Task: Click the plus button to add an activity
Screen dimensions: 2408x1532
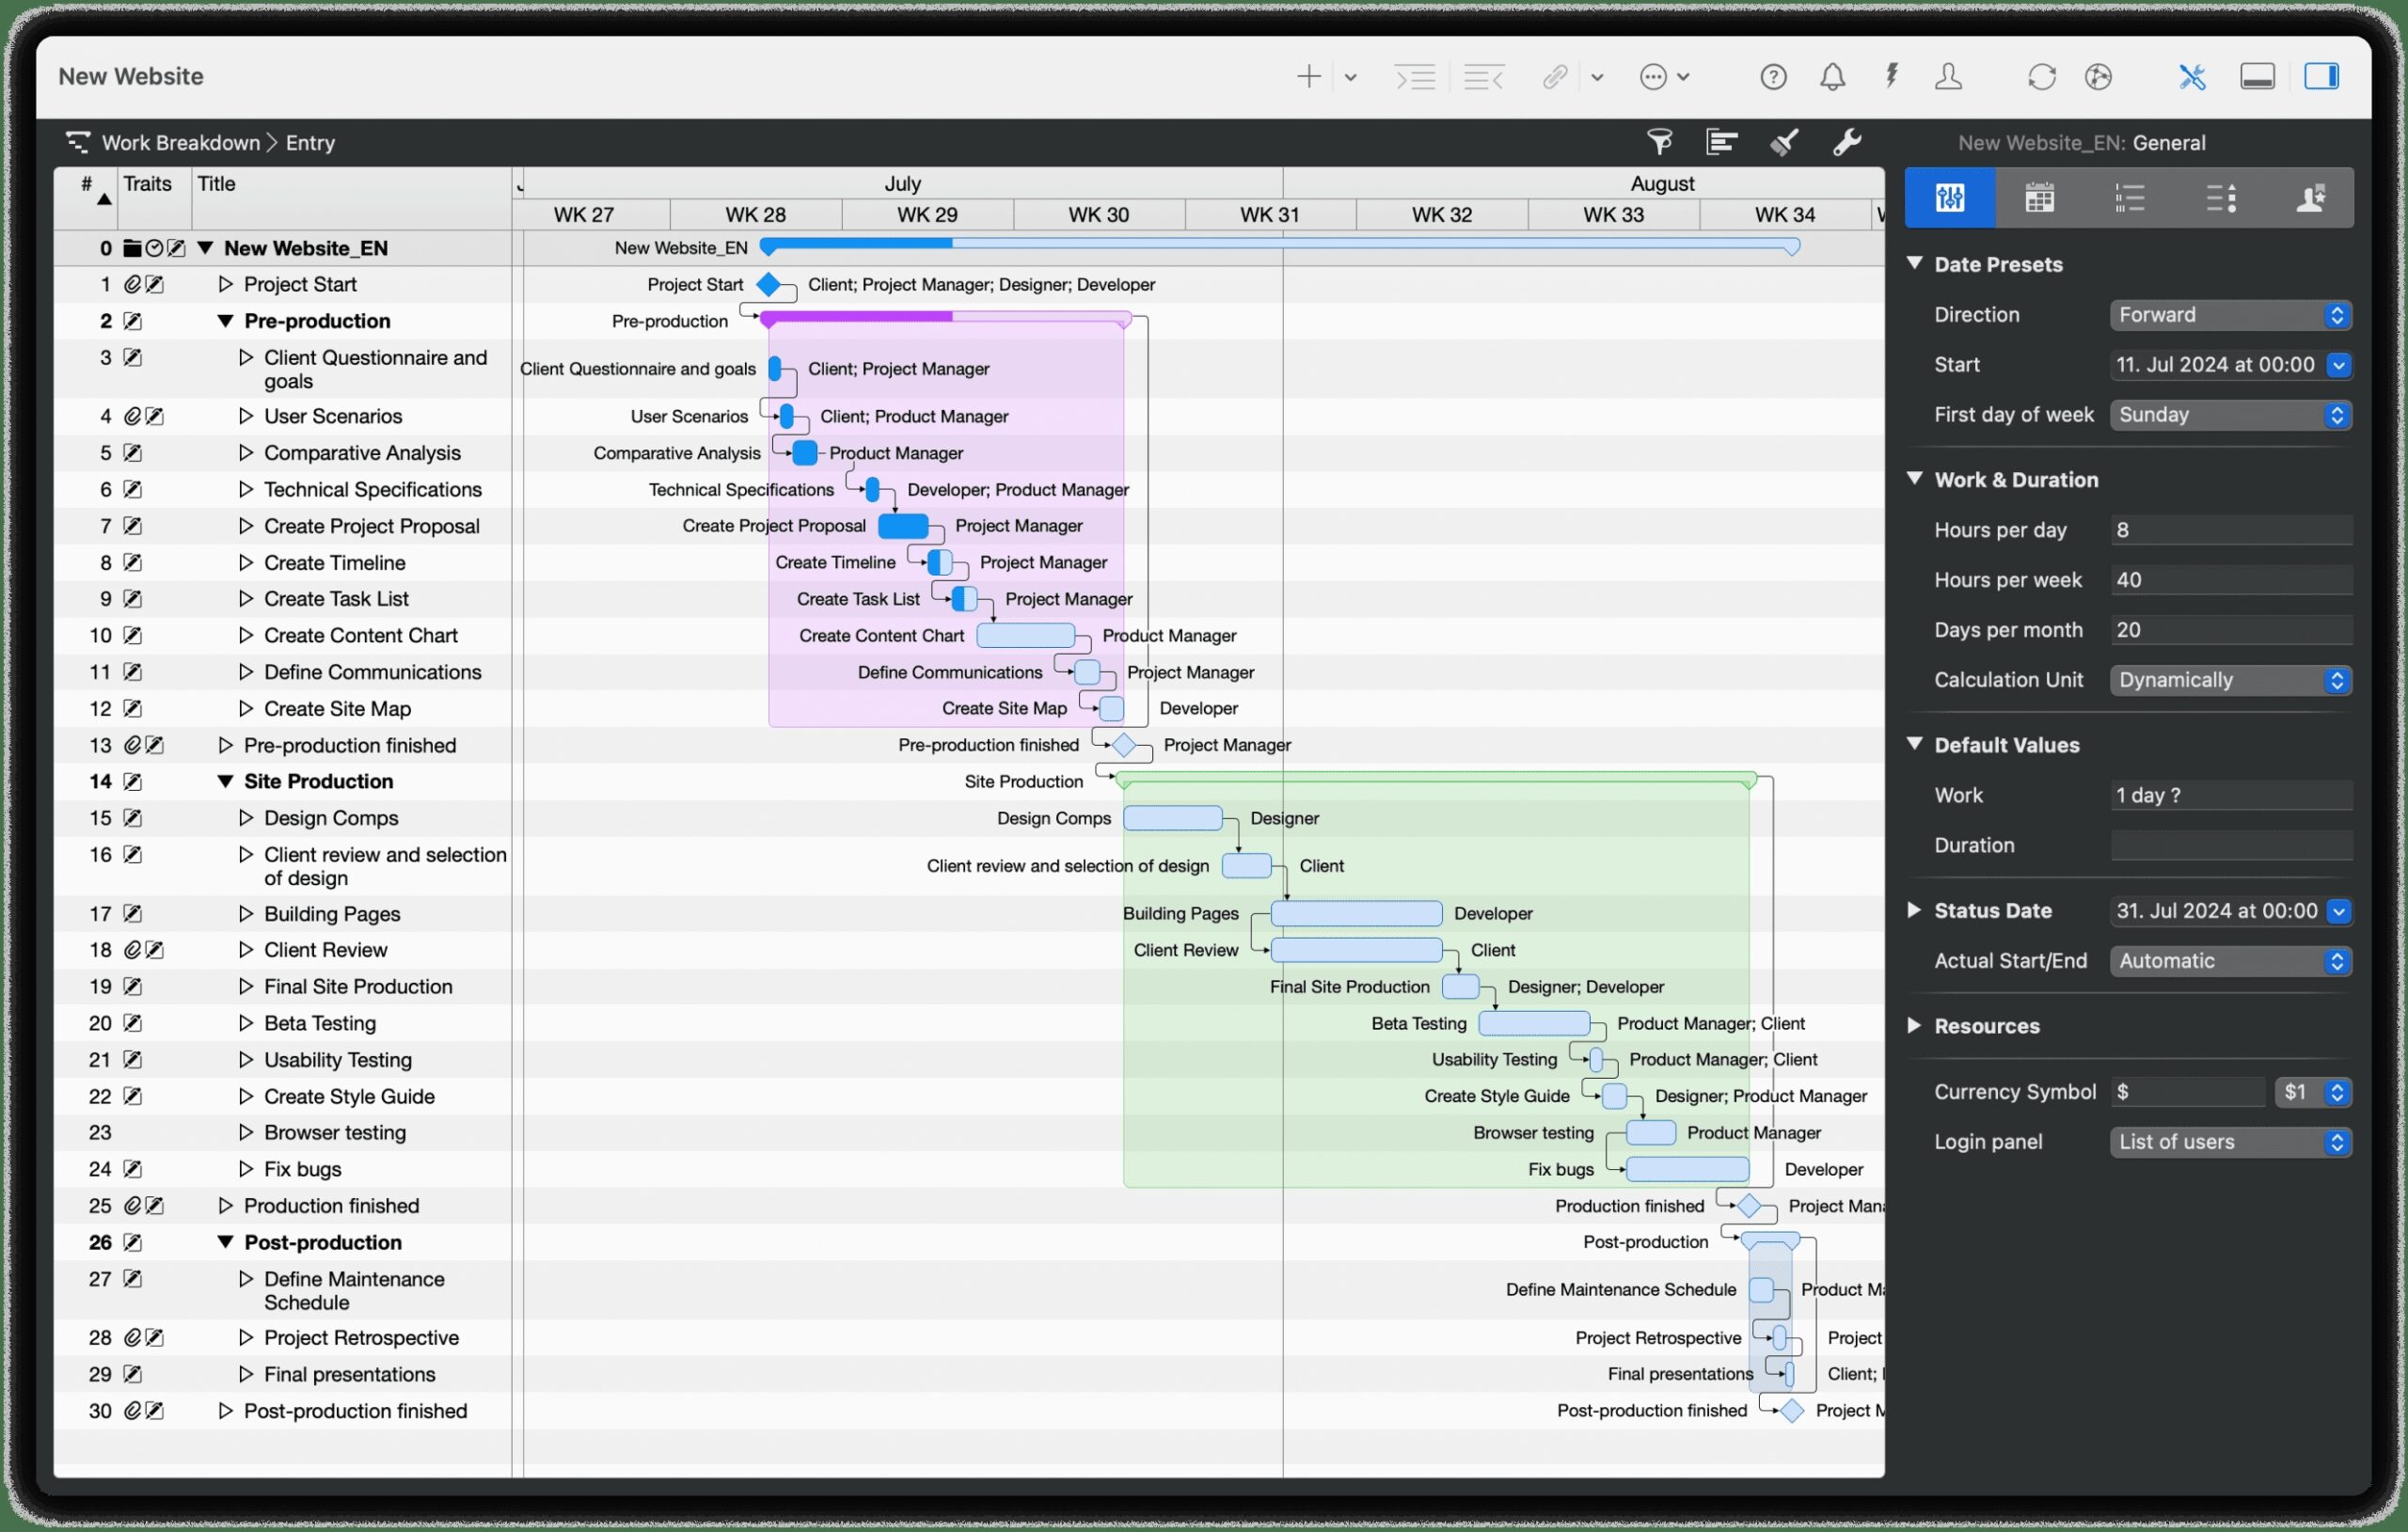Action: [x=1308, y=77]
